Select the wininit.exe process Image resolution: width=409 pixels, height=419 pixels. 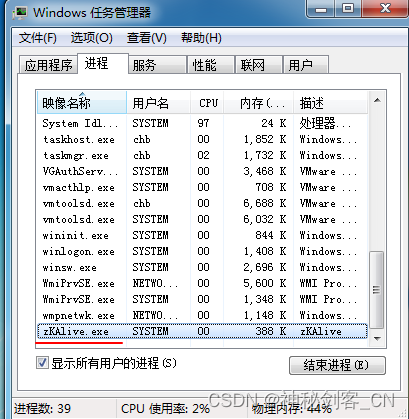pos(202,235)
